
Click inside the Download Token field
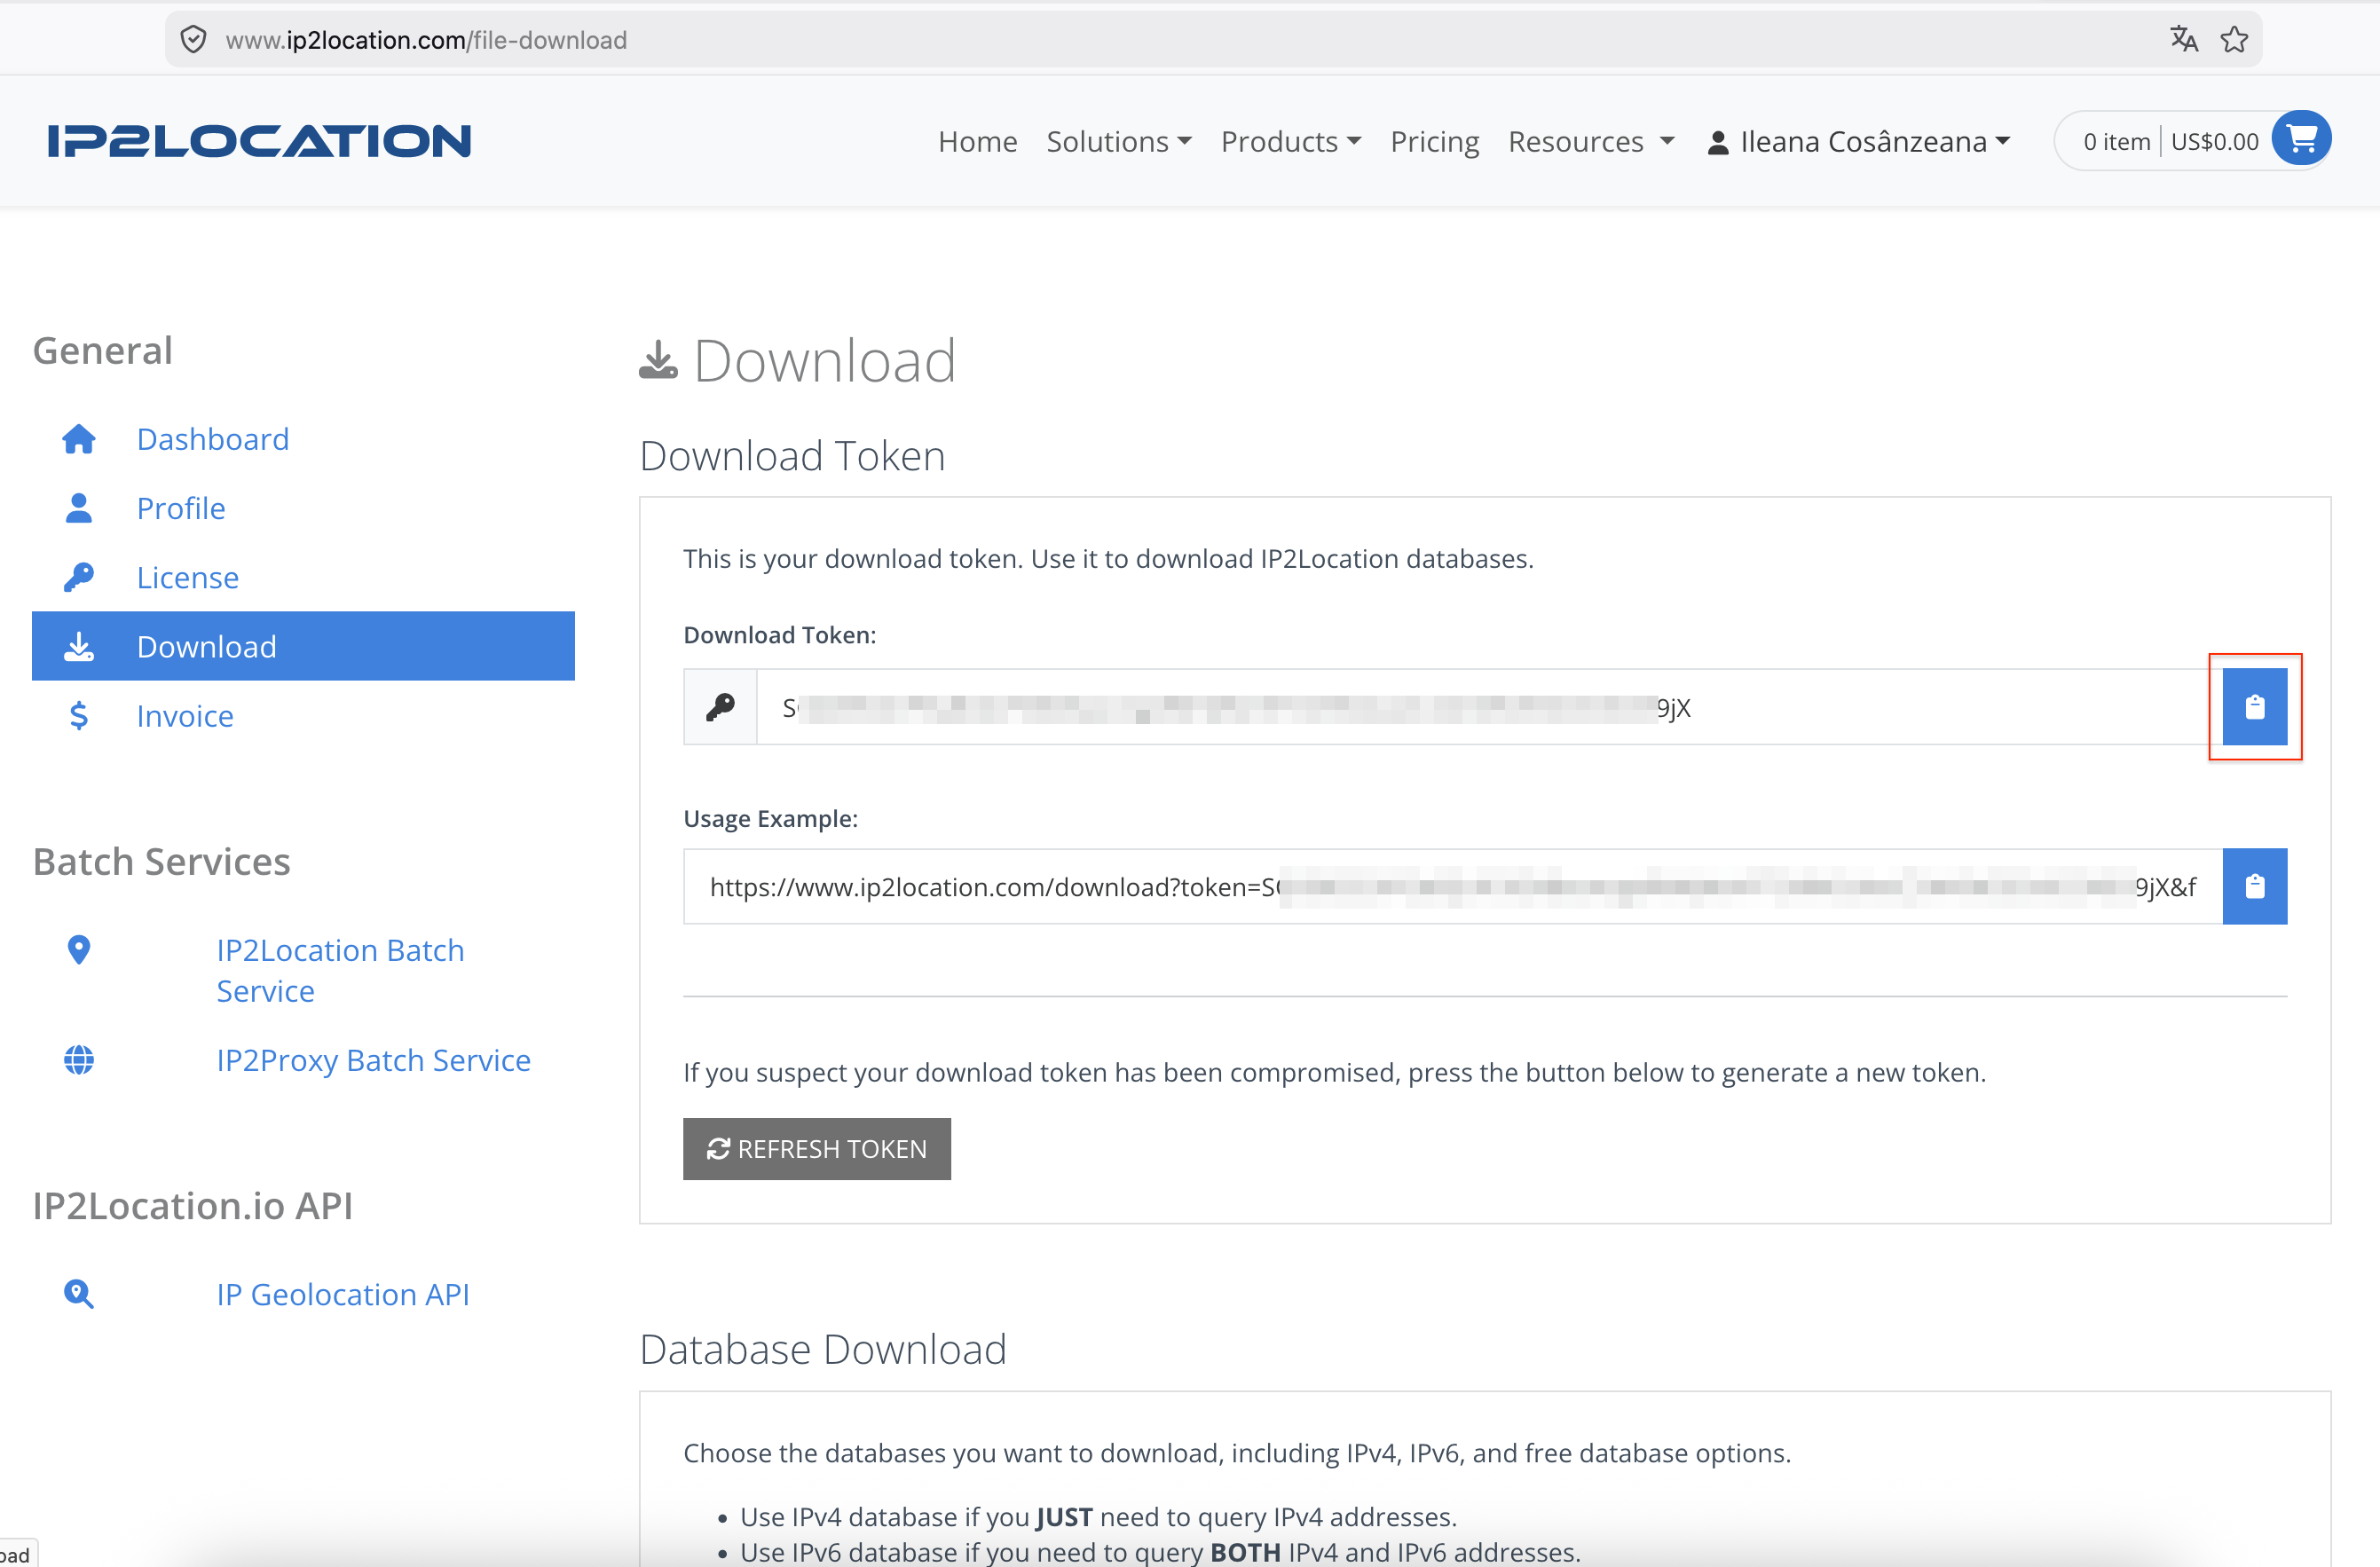[x=1489, y=707]
